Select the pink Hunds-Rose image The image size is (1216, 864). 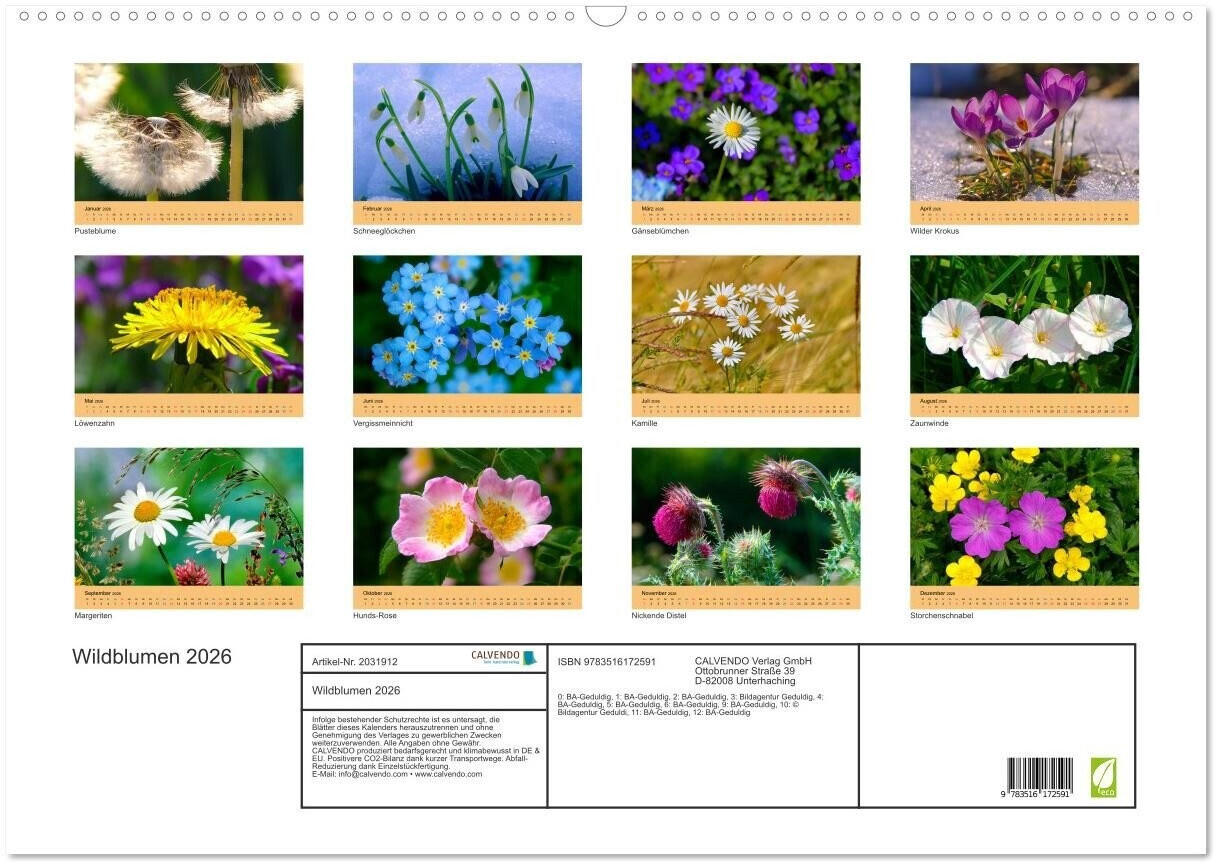tap(467, 516)
